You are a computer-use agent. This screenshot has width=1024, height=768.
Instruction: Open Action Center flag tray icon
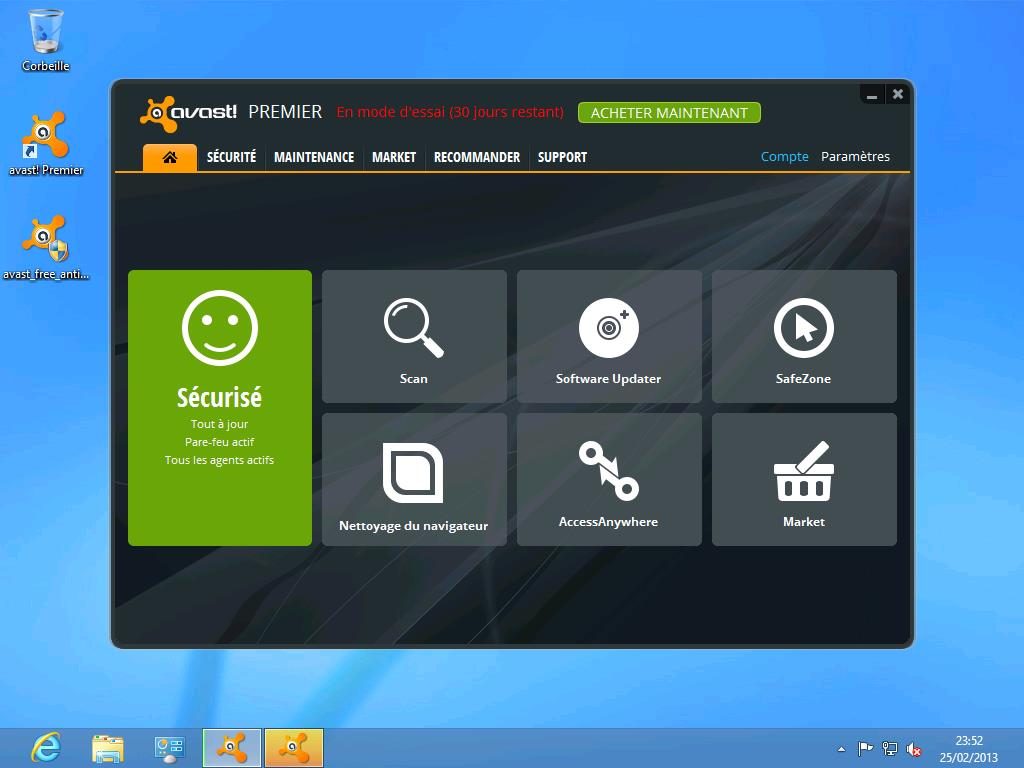[x=865, y=749]
